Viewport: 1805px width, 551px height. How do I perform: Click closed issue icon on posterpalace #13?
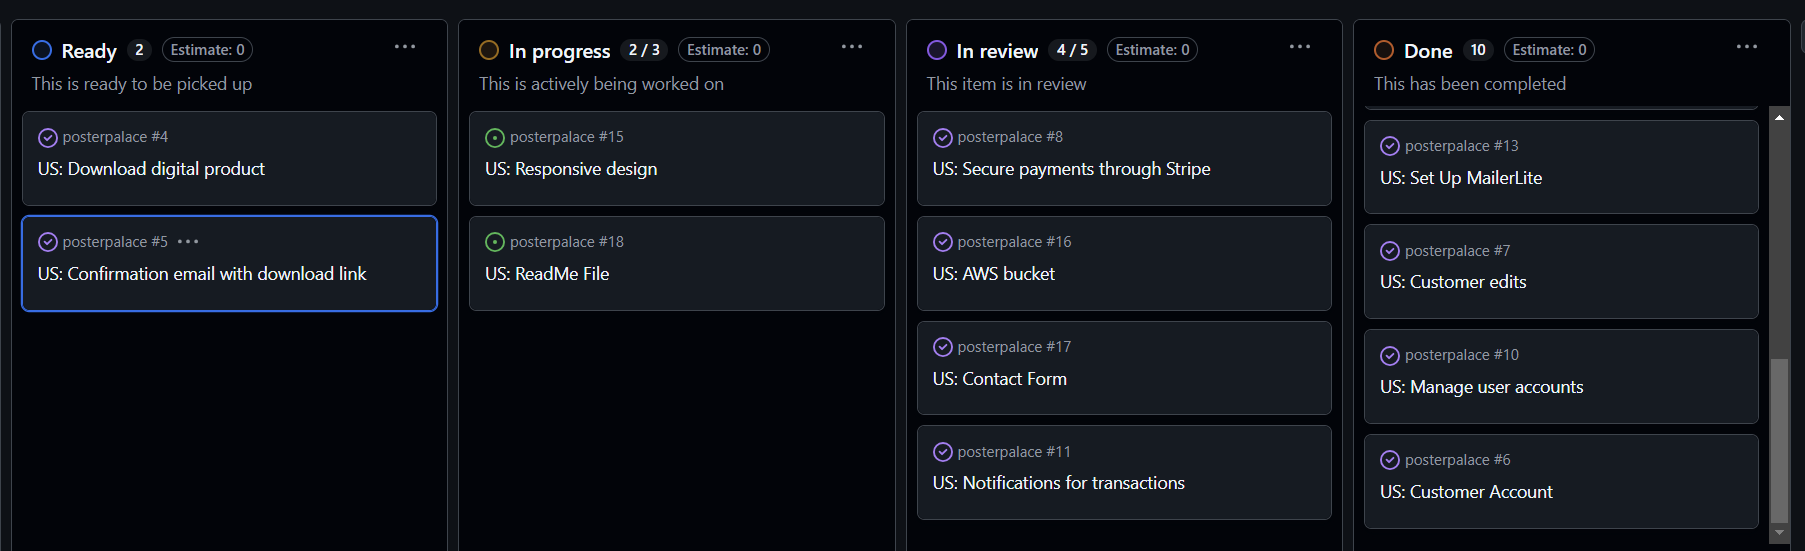pyautogui.click(x=1390, y=146)
